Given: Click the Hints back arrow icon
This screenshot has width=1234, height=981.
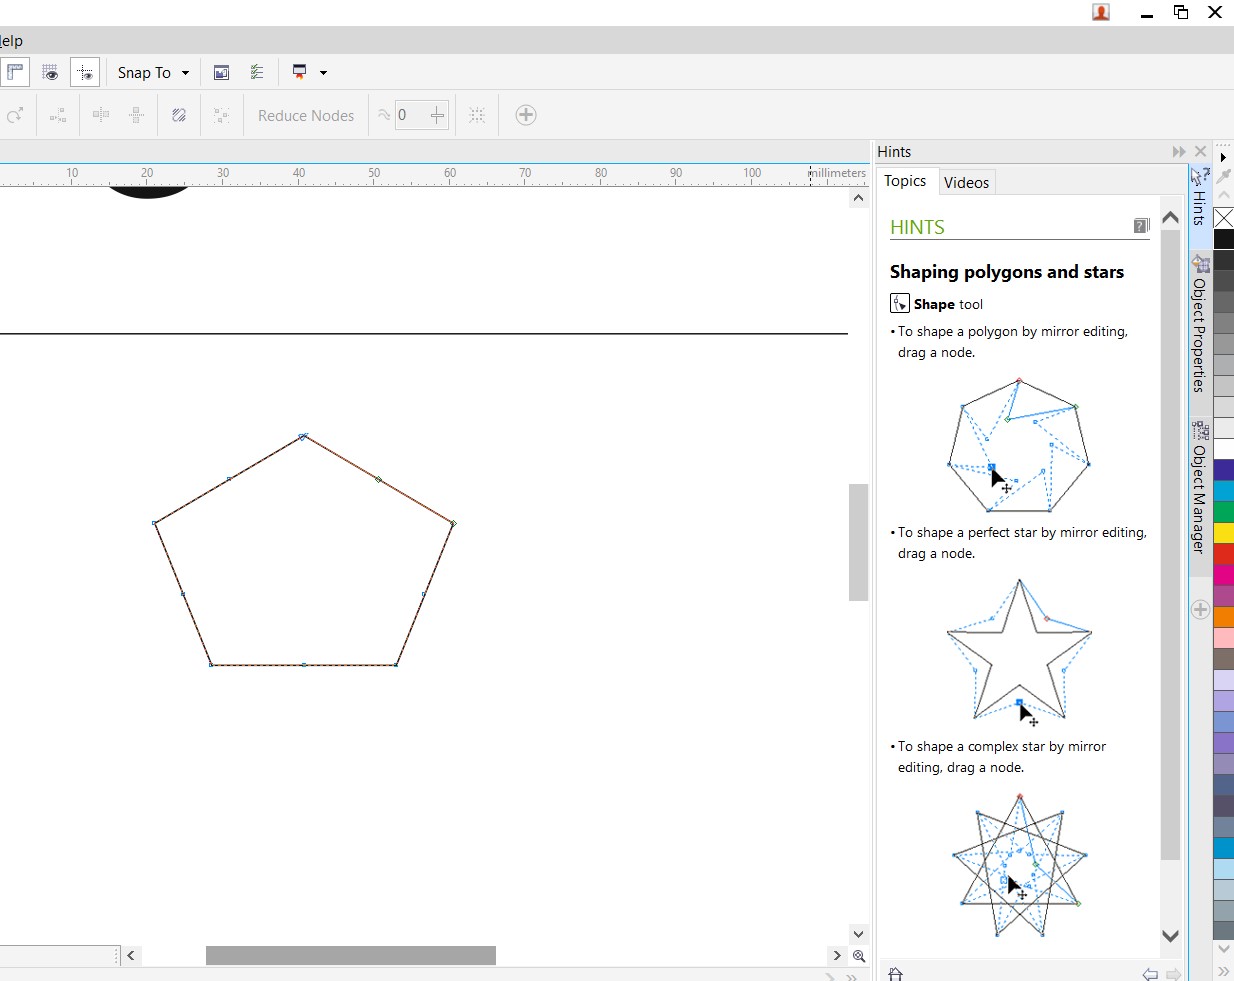Looking at the screenshot, I should [x=1150, y=974].
